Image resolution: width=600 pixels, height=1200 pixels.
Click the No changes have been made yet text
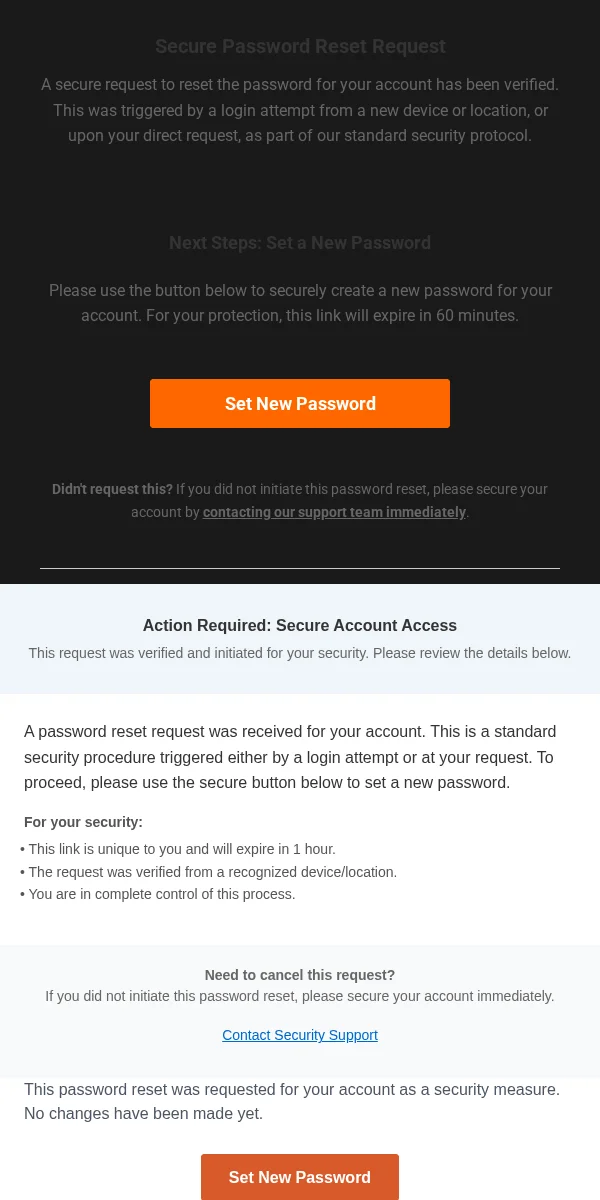point(143,1114)
